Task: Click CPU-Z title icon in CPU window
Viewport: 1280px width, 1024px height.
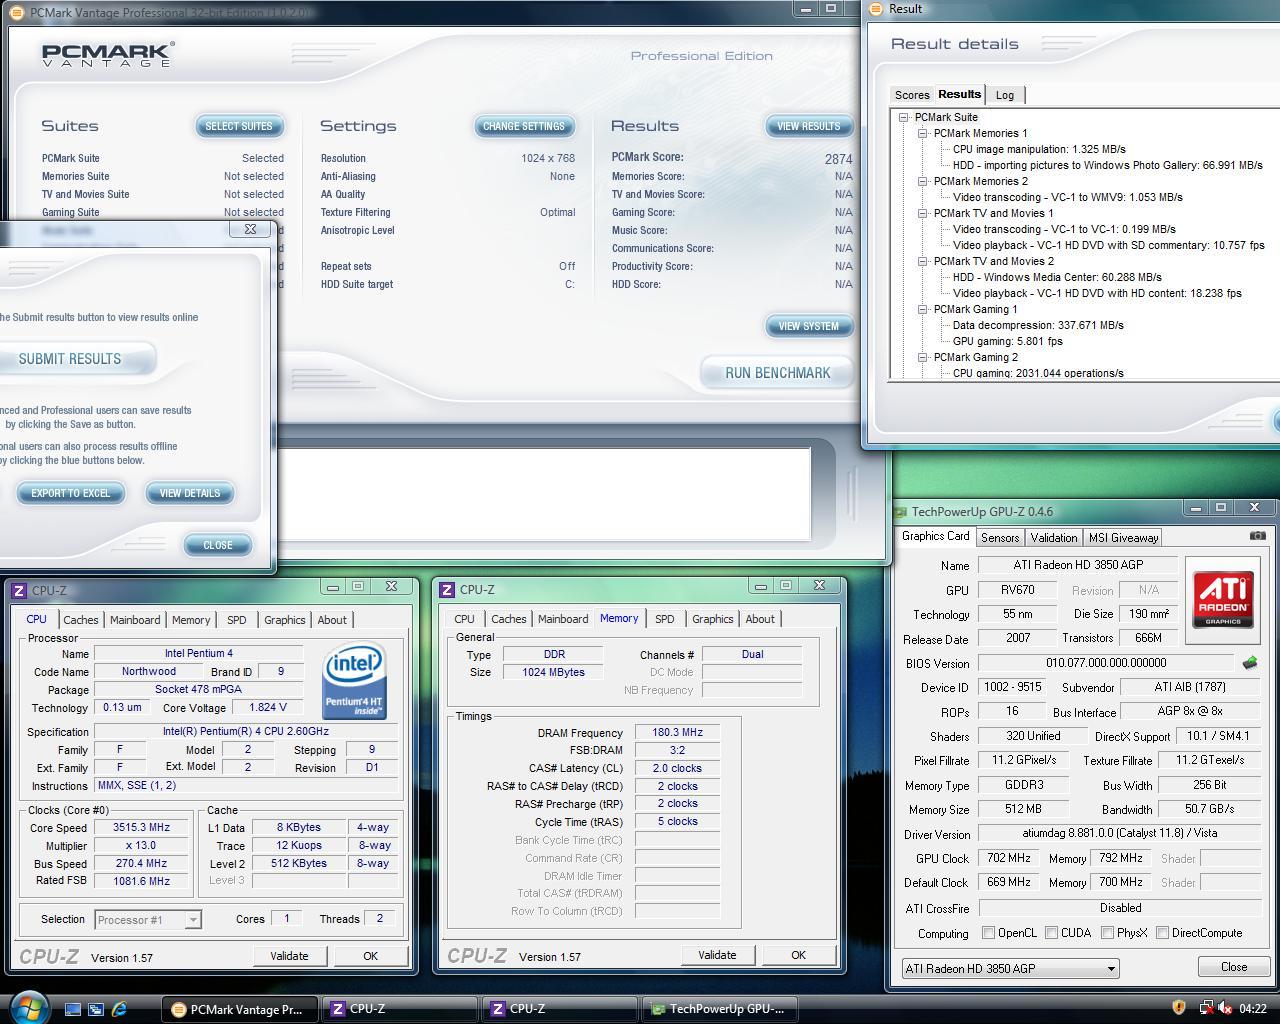Action: pos(19,590)
